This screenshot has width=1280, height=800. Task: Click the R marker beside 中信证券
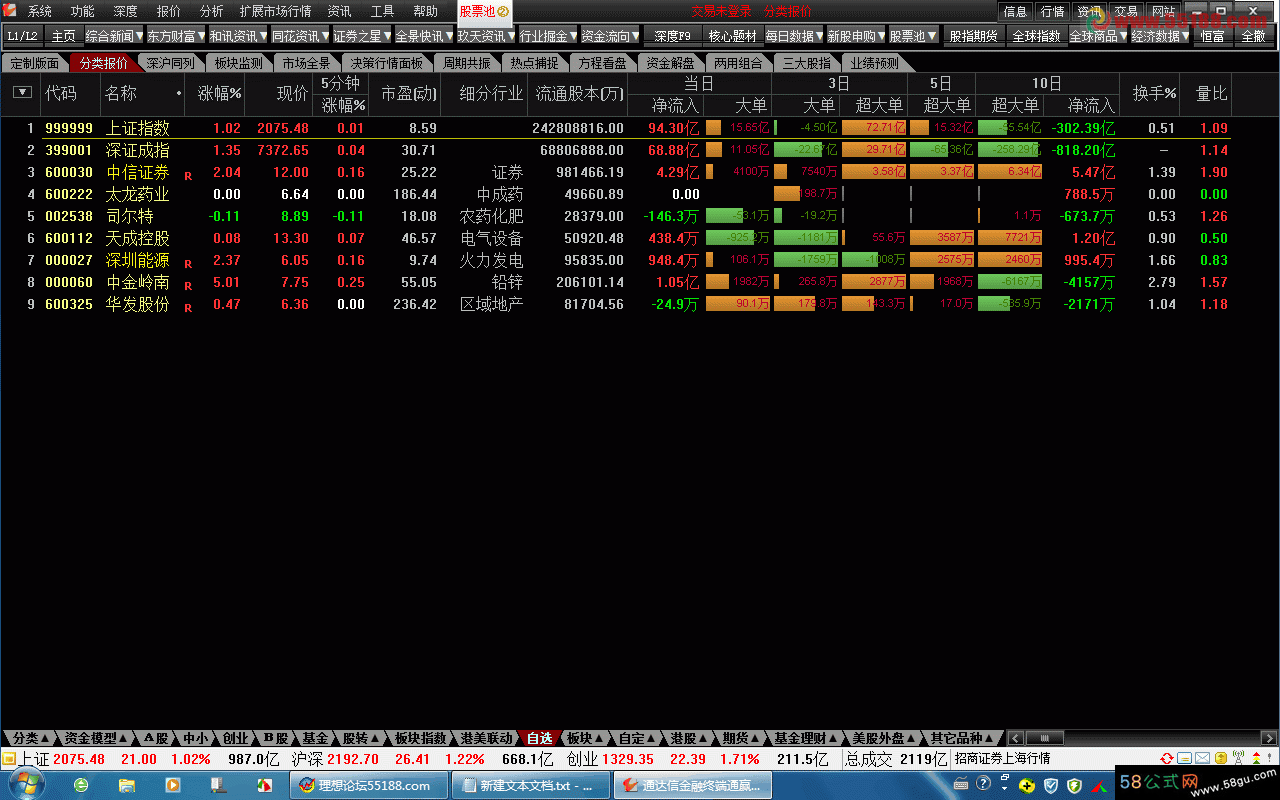tap(188, 175)
